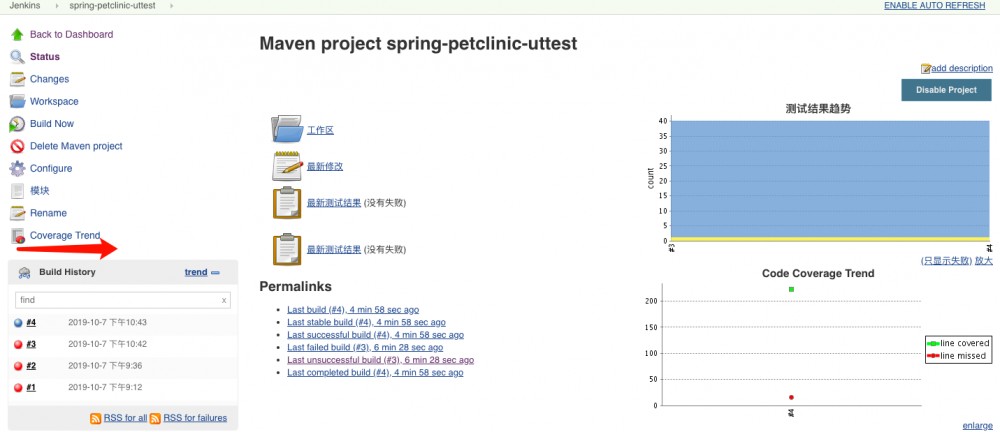The image size is (1000, 432).
Task: Click the Delete Maven project icon
Action: pos(17,146)
